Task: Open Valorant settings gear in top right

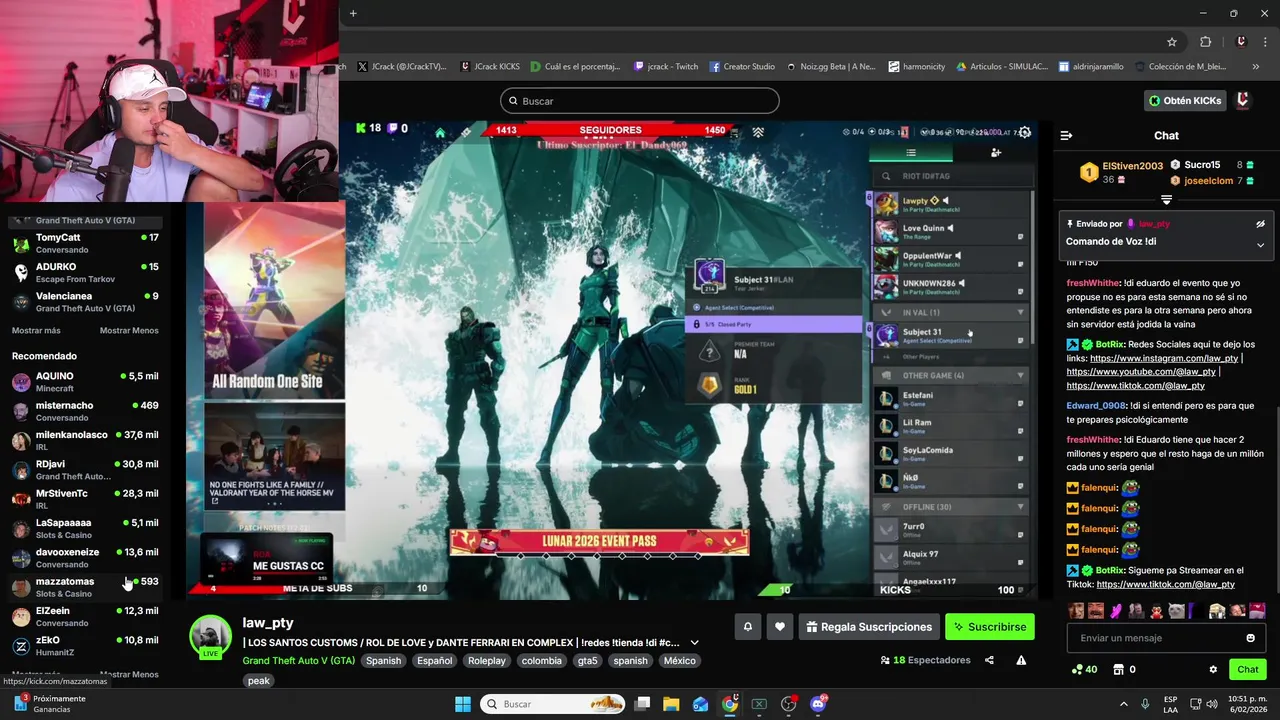Action: coord(1024,132)
